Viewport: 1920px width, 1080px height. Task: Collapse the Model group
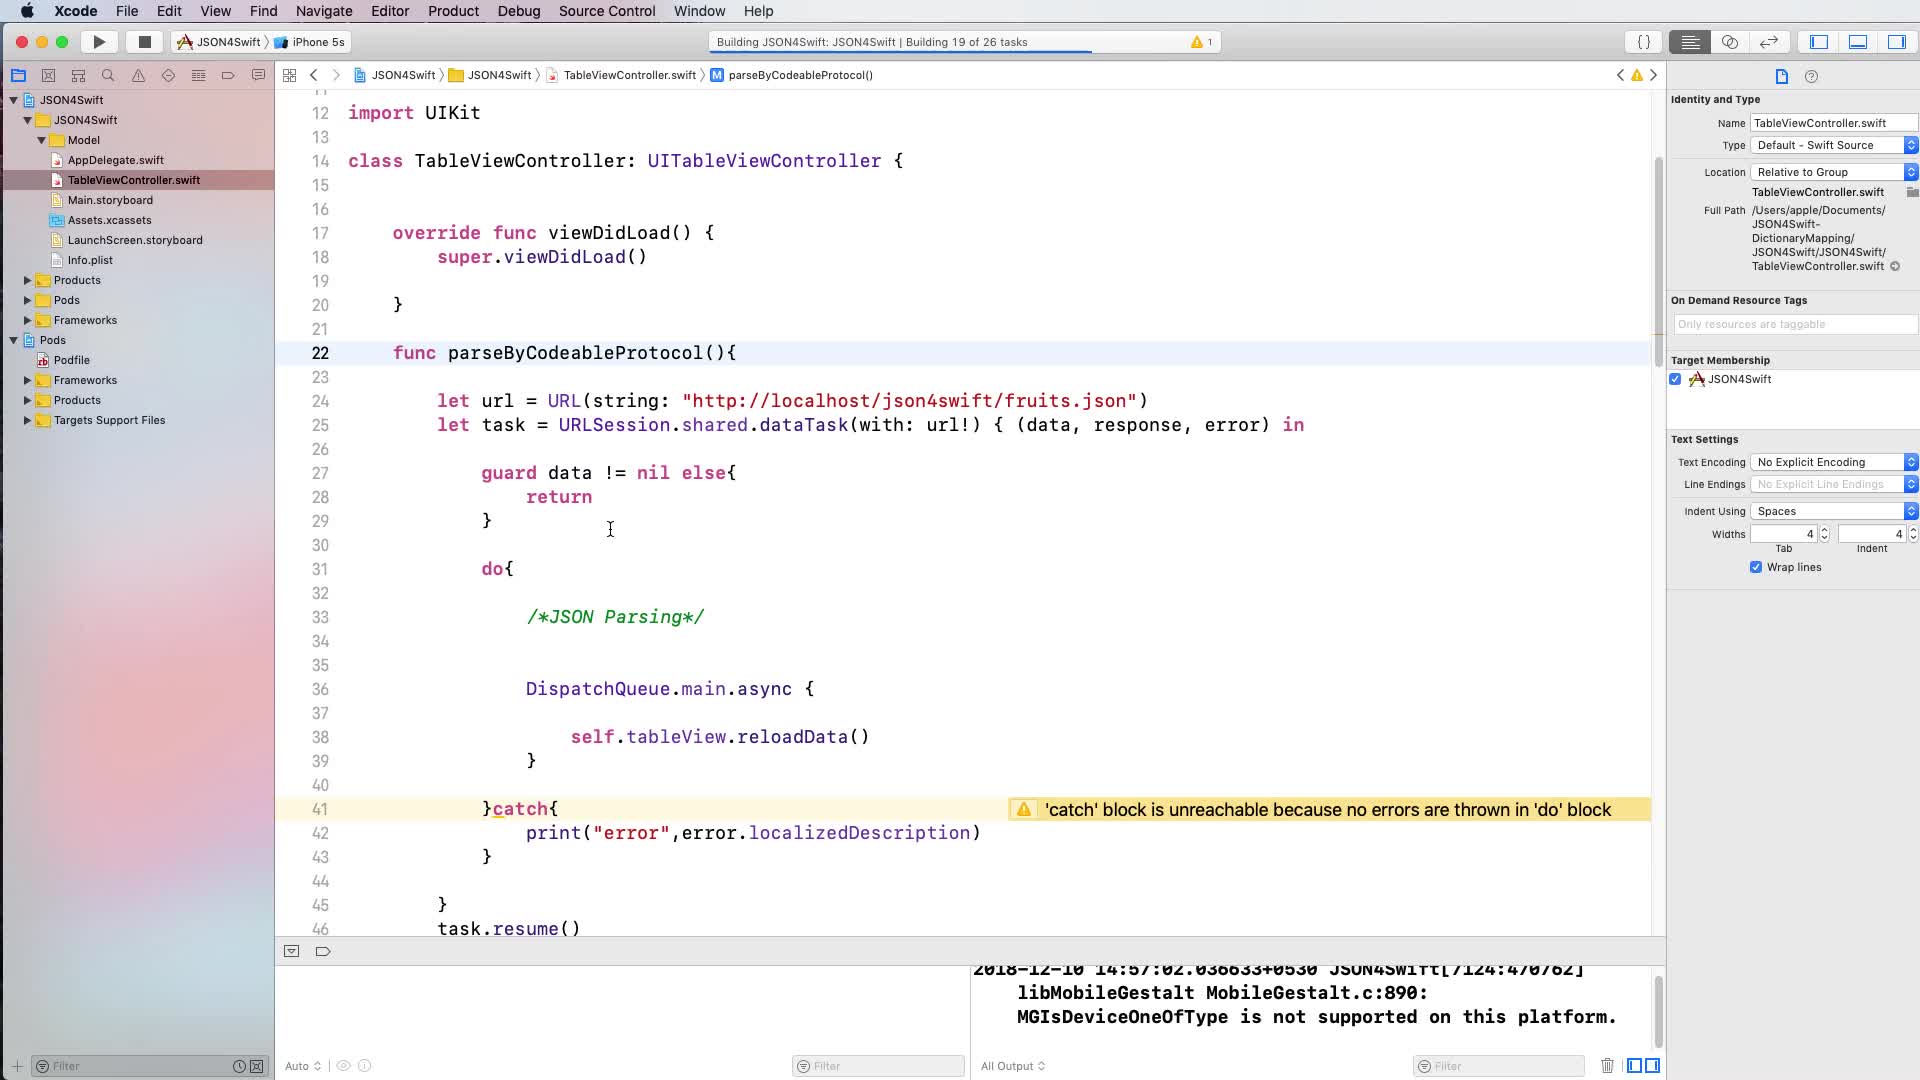click(42, 140)
